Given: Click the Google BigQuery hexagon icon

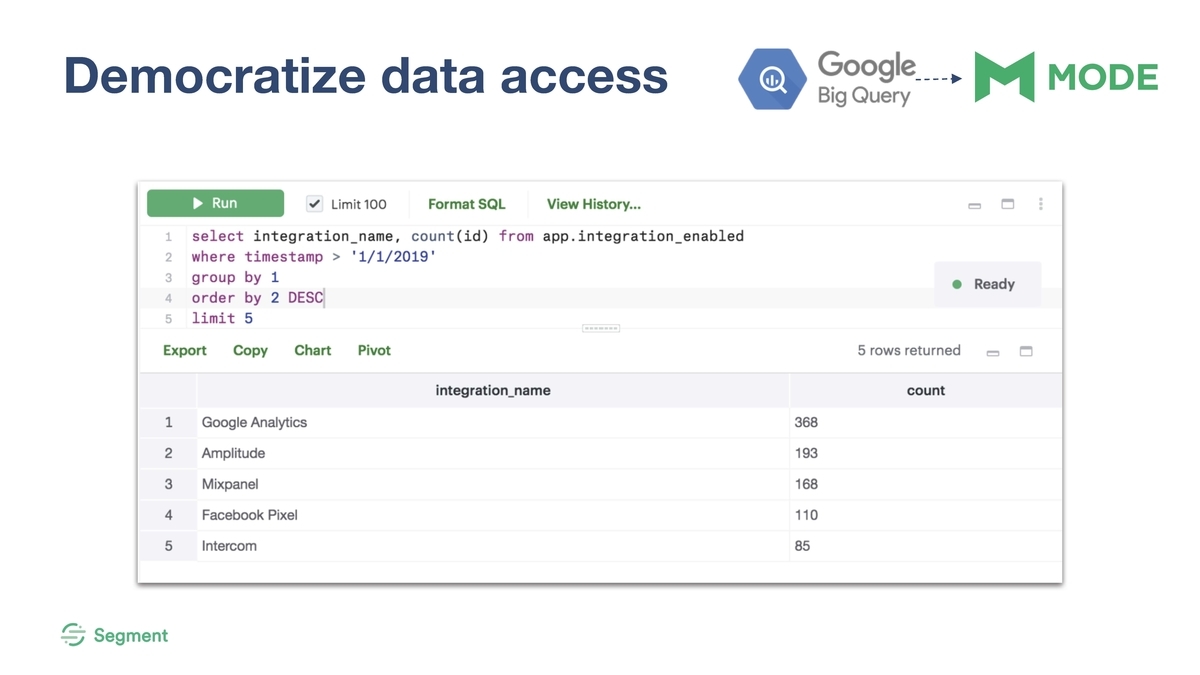Looking at the screenshot, I should (x=772, y=80).
